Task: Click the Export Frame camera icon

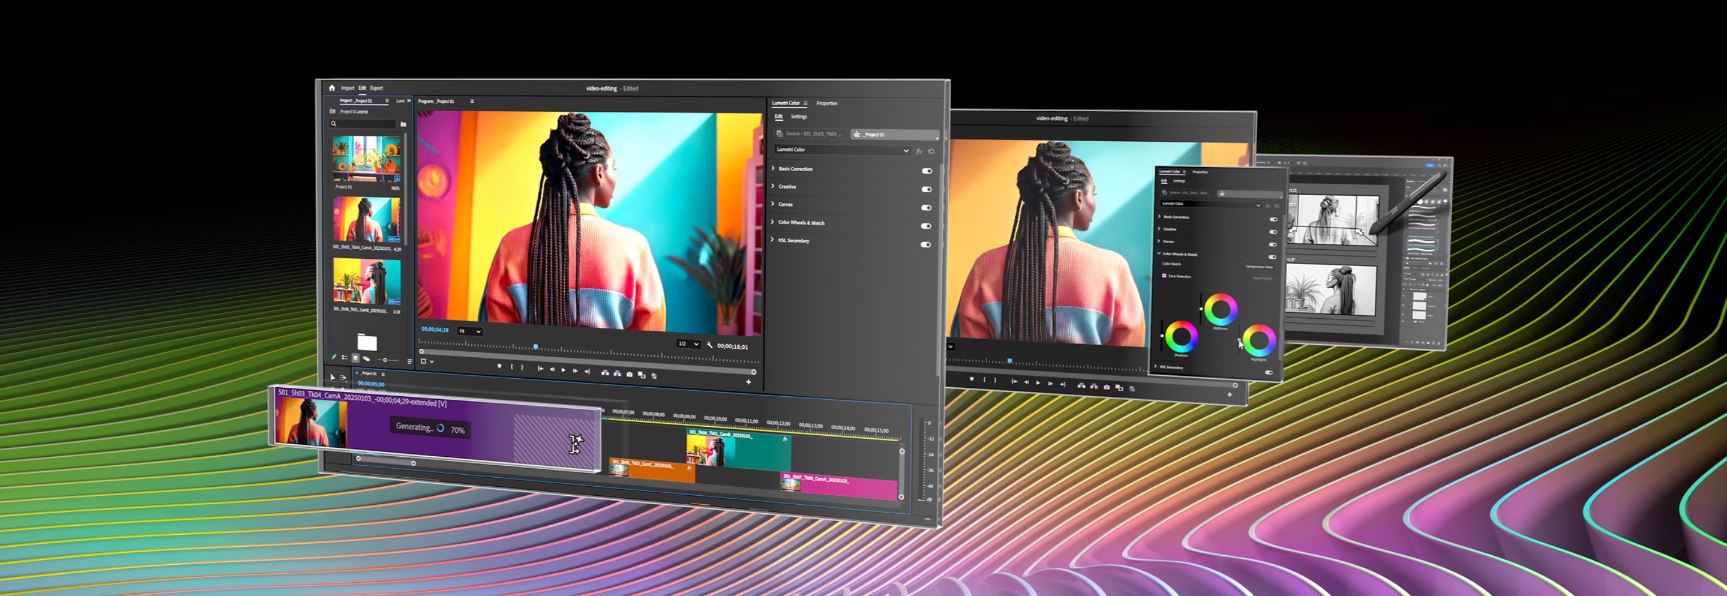Action: (629, 374)
